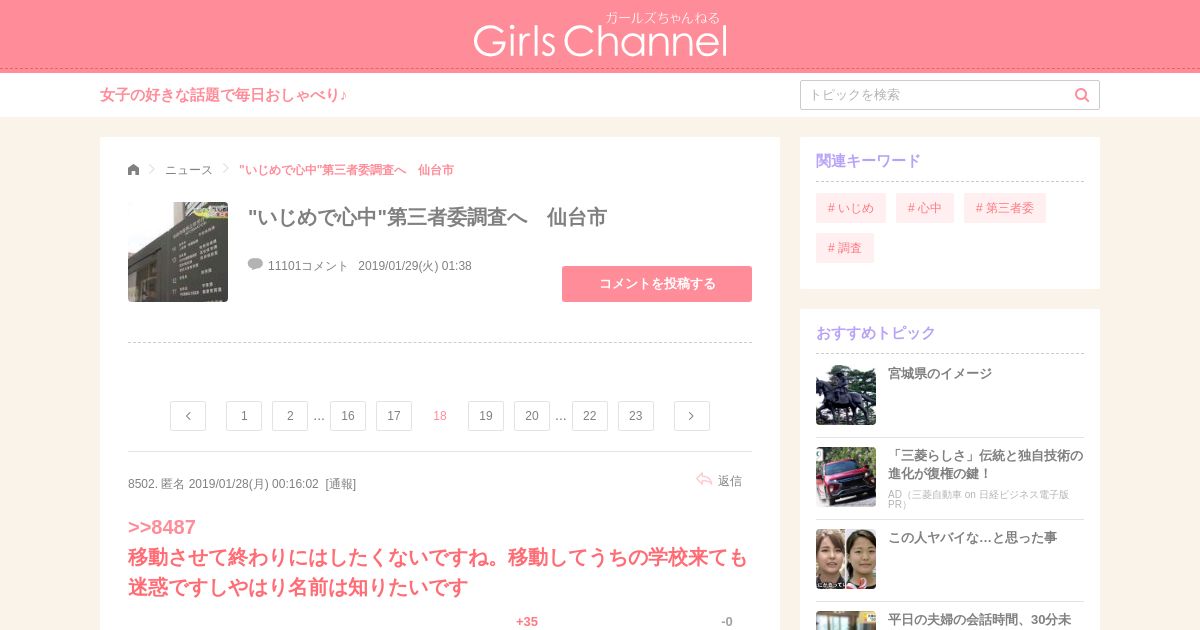Go to page 19
The height and width of the screenshot is (630, 1200).
[x=486, y=416]
